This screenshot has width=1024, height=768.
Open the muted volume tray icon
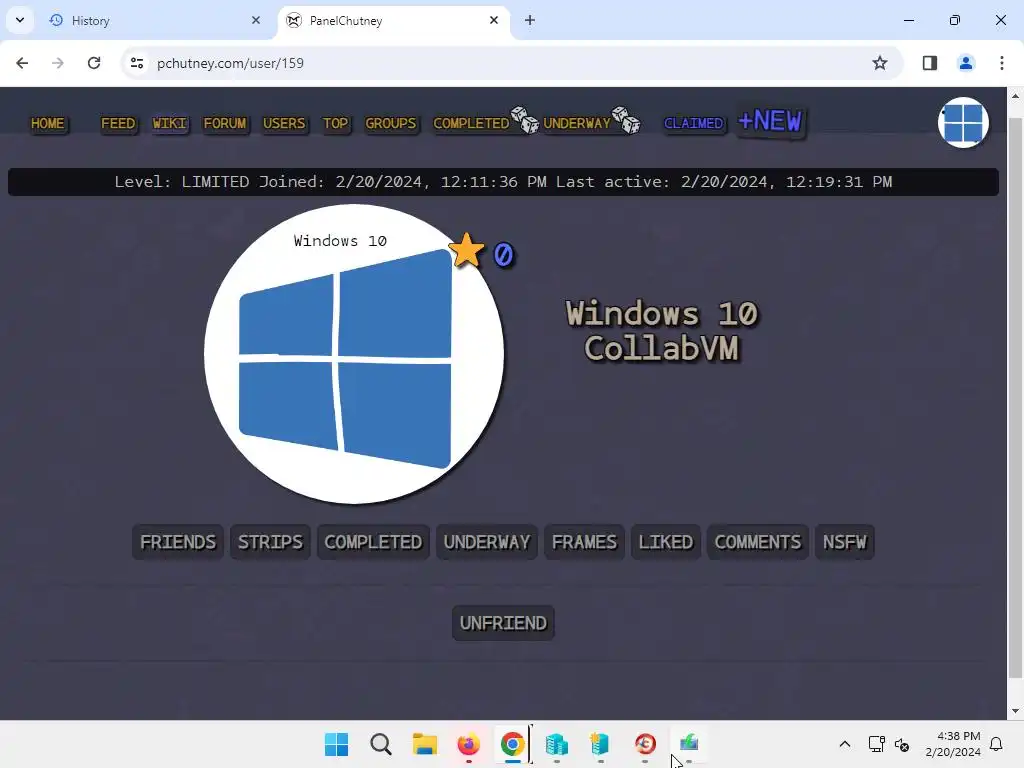tap(902, 744)
